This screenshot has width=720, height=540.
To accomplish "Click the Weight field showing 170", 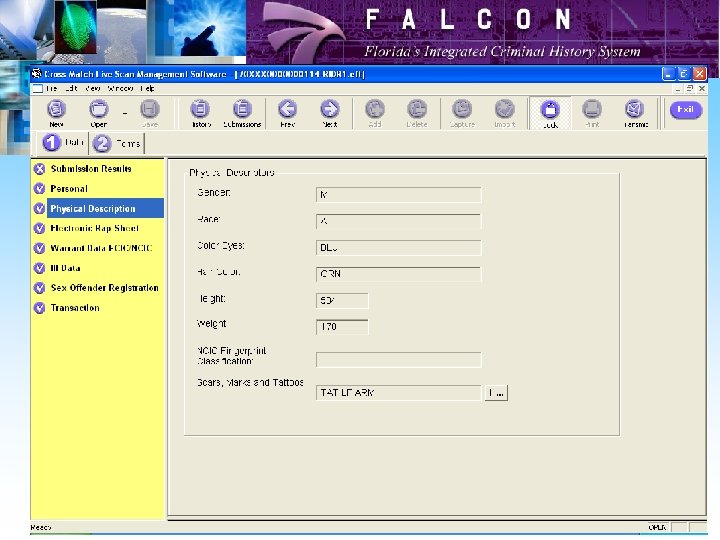I will (342, 327).
